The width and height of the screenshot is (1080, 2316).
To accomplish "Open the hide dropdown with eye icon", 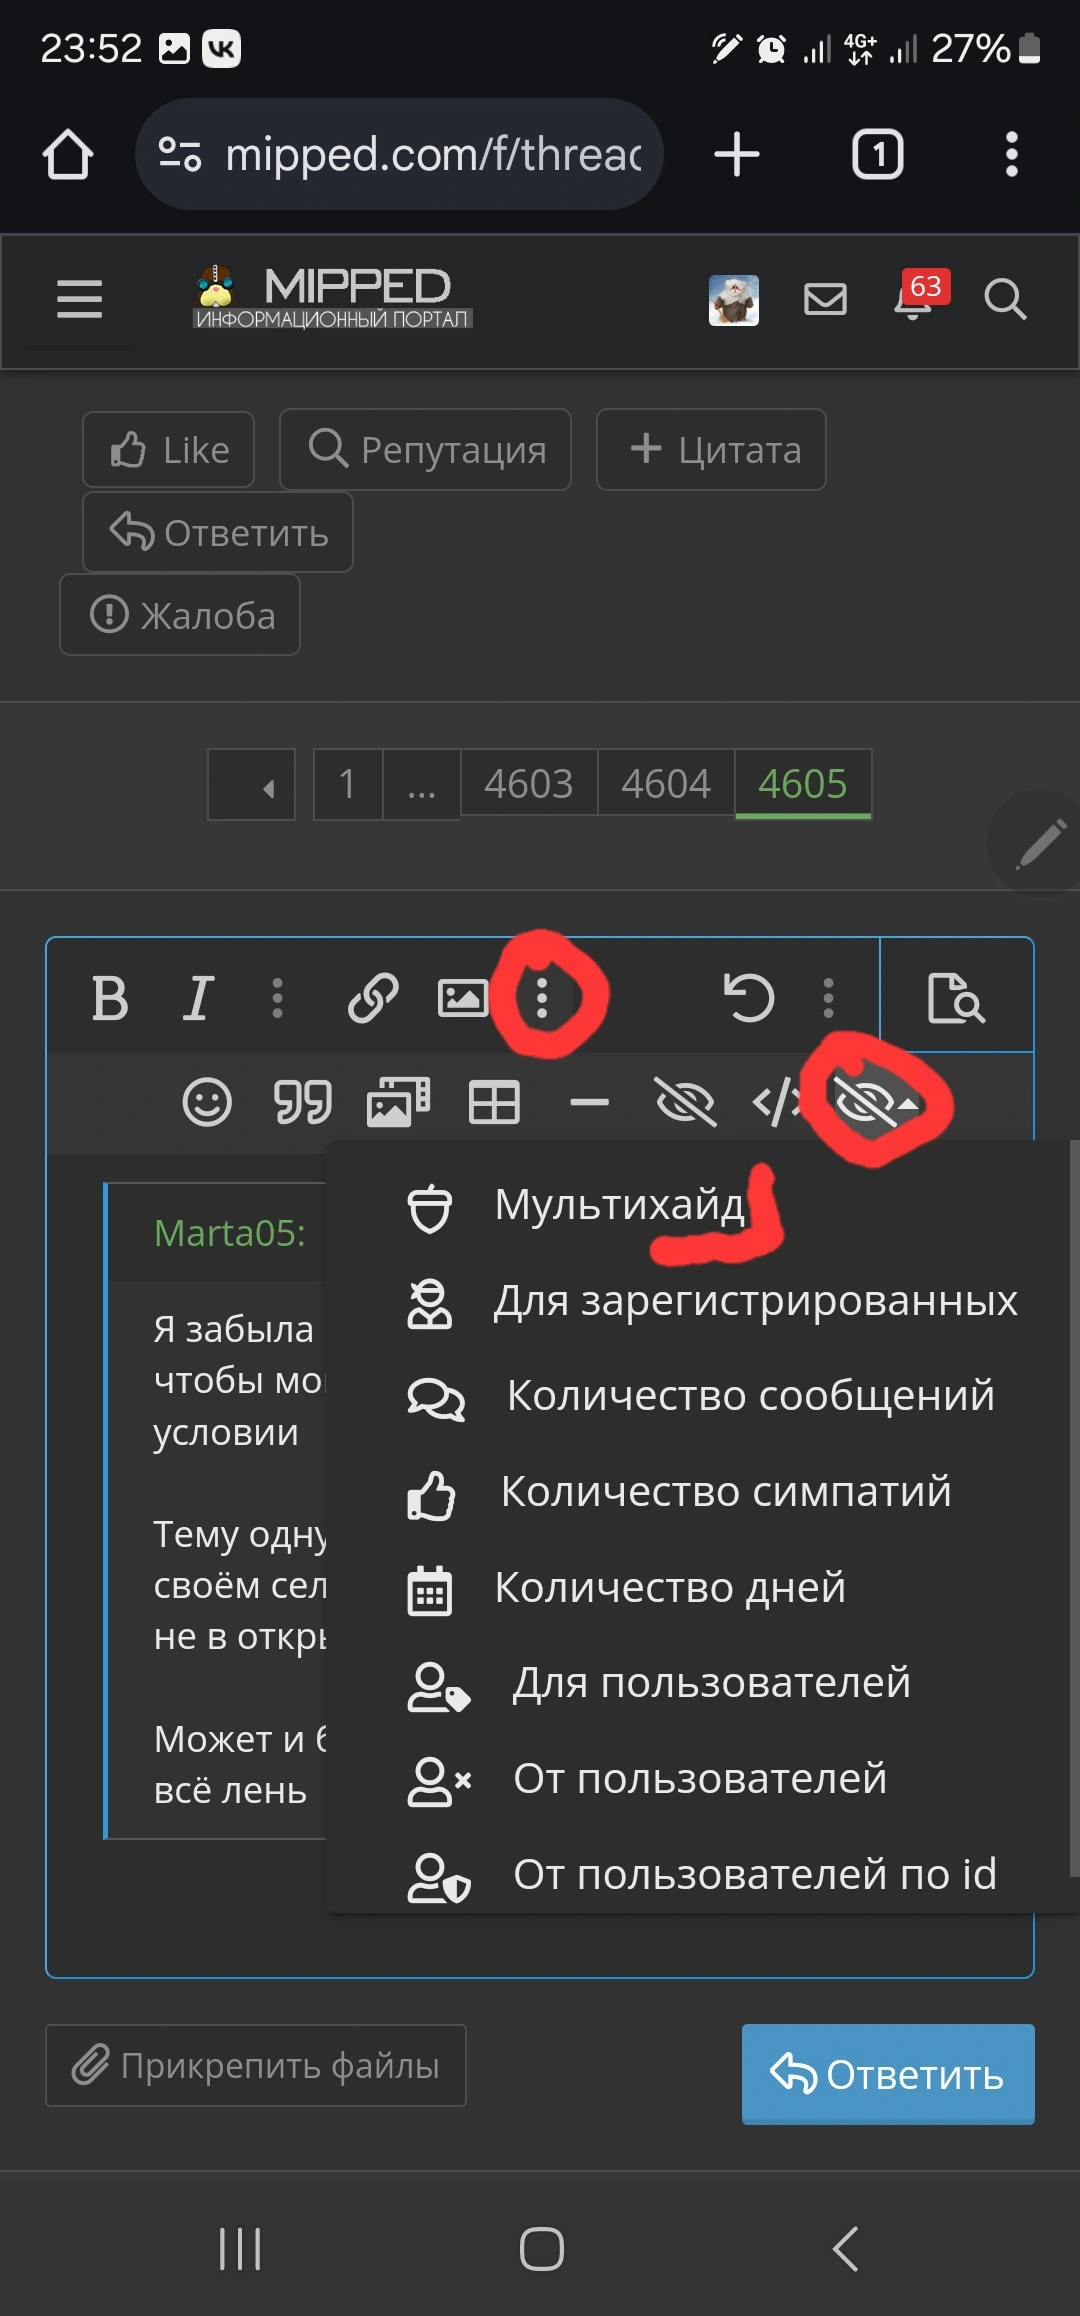I will [x=876, y=1103].
